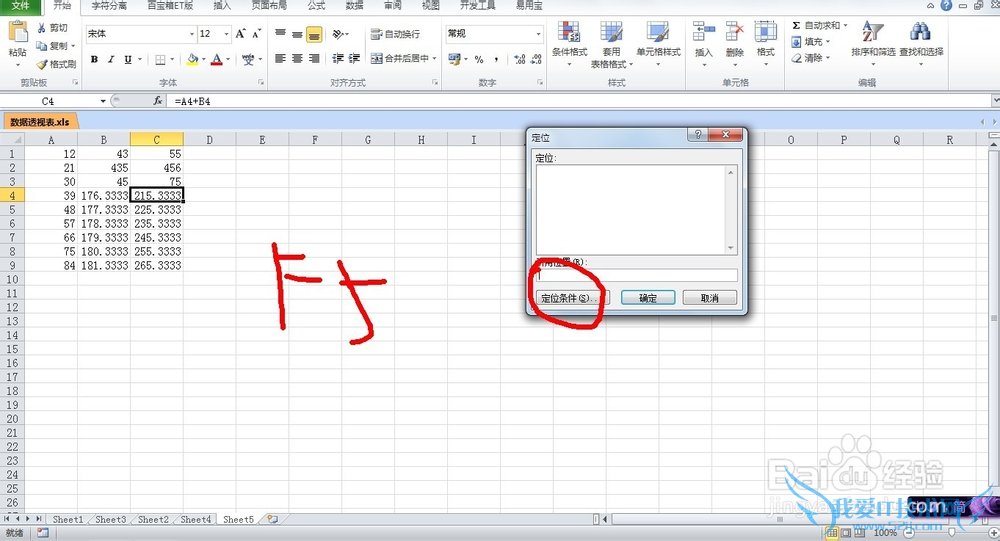Click cell A1 containing 12
This screenshot has height=541, width=1000.
(51, 154)
